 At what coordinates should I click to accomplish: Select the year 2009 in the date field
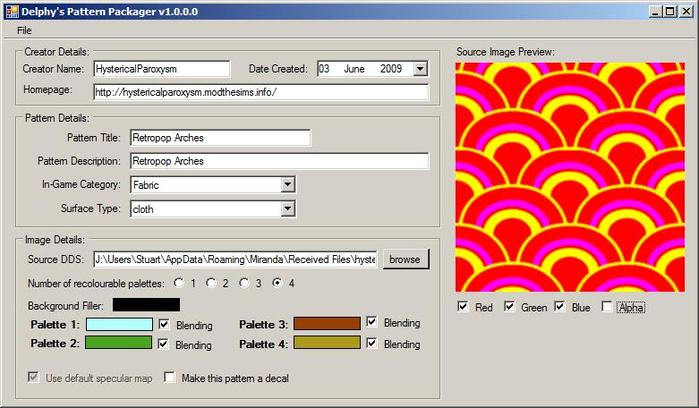click(x=391, y=69)
